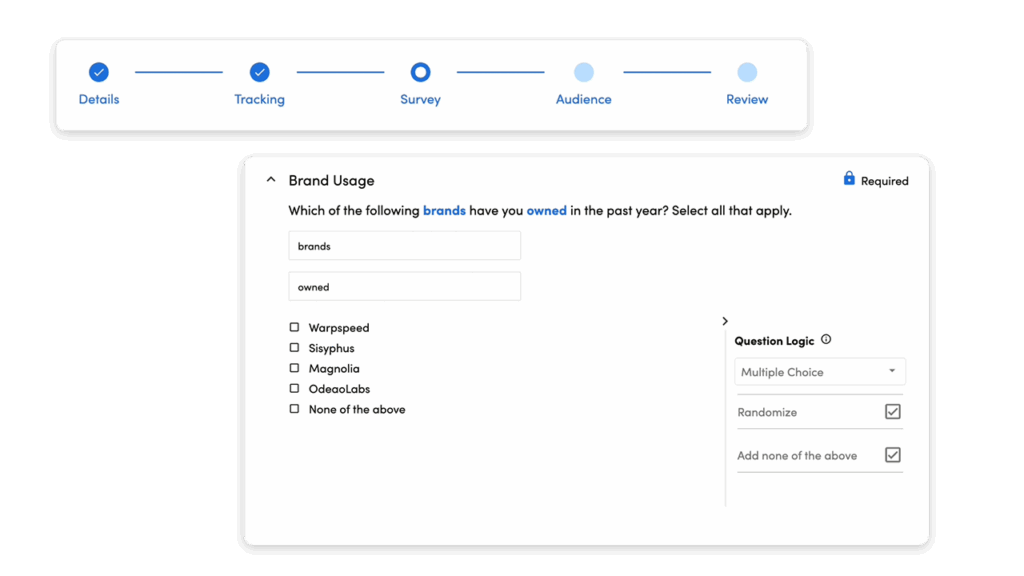Open the Survey step label
This screenshot has width=1024, height=576.
tap(421, 99)
